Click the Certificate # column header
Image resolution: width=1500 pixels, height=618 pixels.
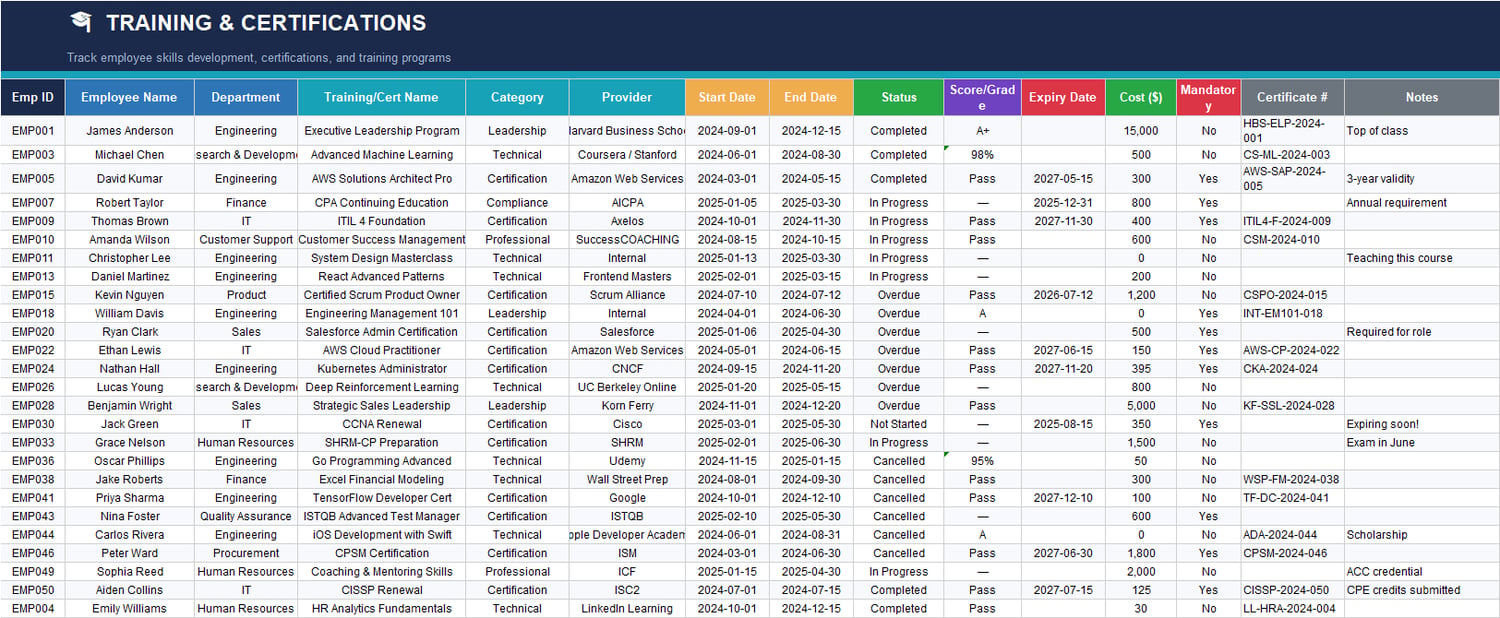tap(1293, 97)
